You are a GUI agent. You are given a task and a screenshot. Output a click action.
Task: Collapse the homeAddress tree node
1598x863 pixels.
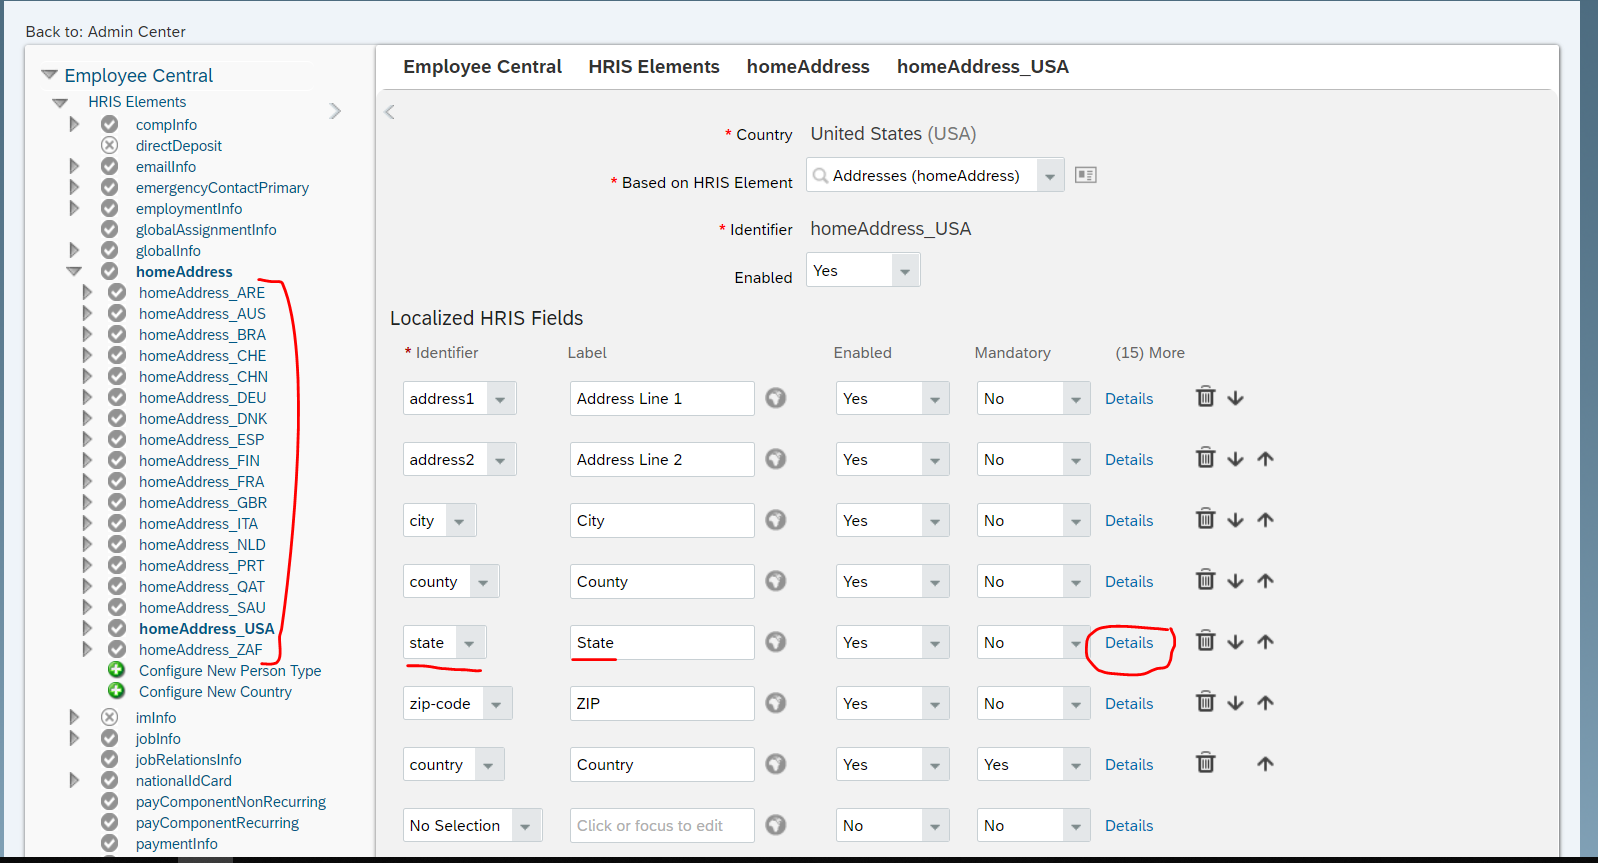pyautogui.click(x=74, y=271)
